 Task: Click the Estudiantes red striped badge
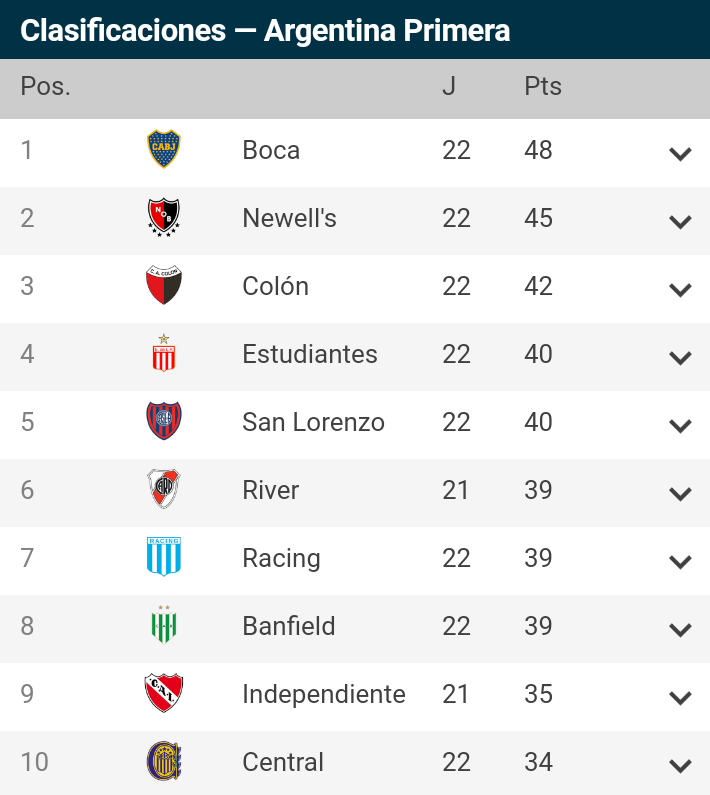pos(163,353)
